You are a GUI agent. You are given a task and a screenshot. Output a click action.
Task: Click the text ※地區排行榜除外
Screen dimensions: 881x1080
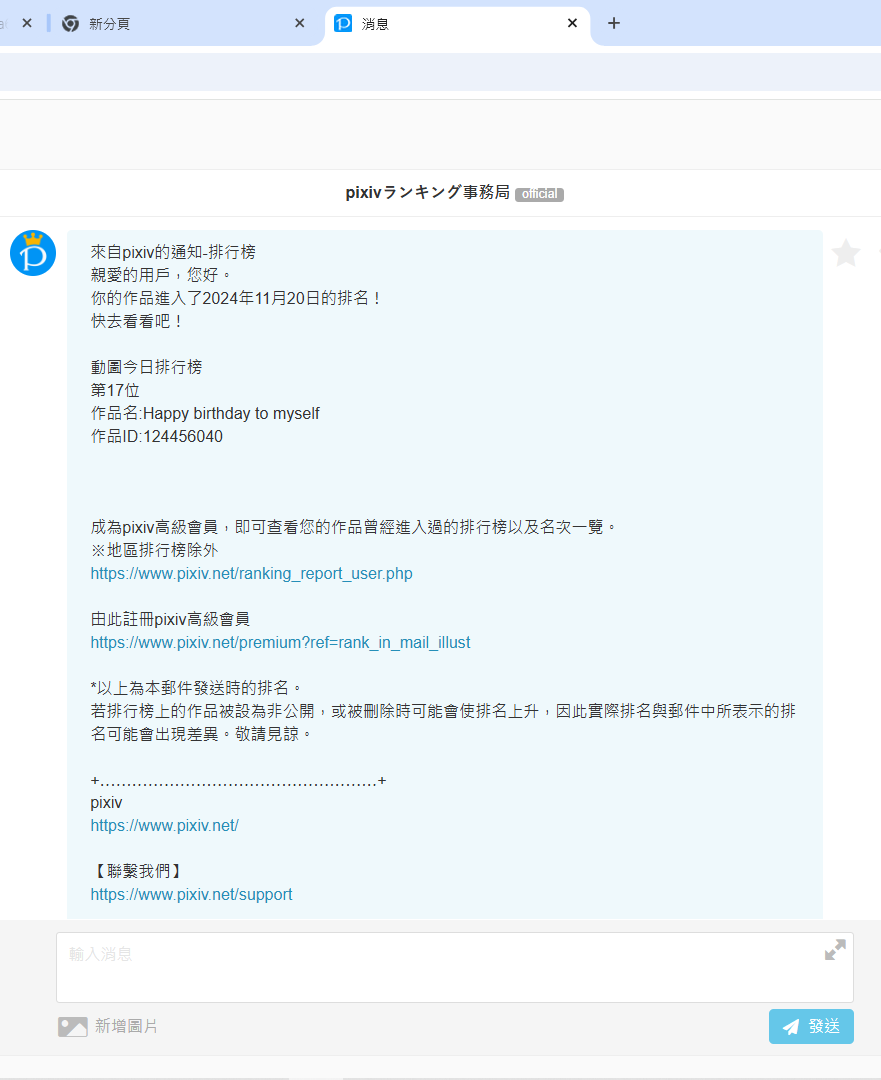coord(154,550)
